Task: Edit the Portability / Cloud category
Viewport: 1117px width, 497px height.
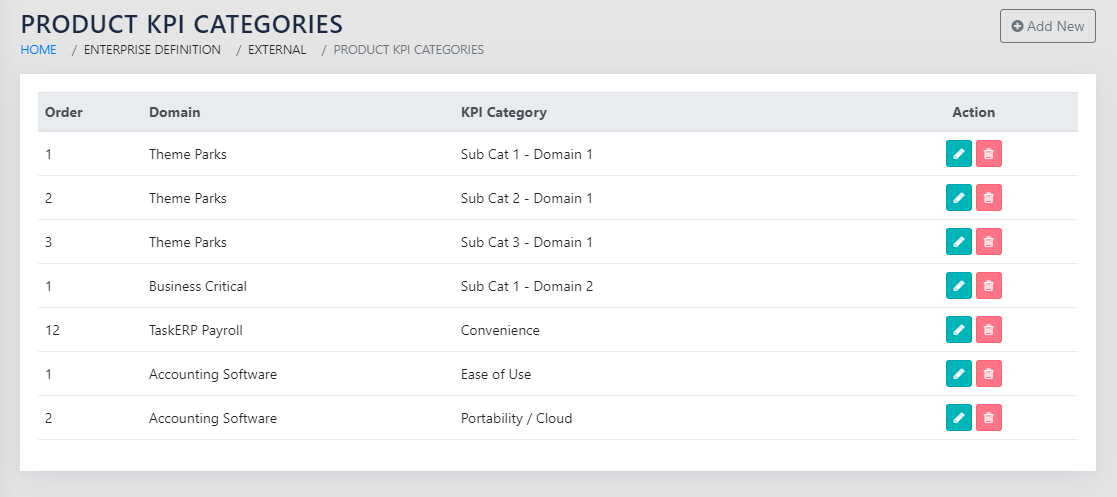Action: coord(958,418)
